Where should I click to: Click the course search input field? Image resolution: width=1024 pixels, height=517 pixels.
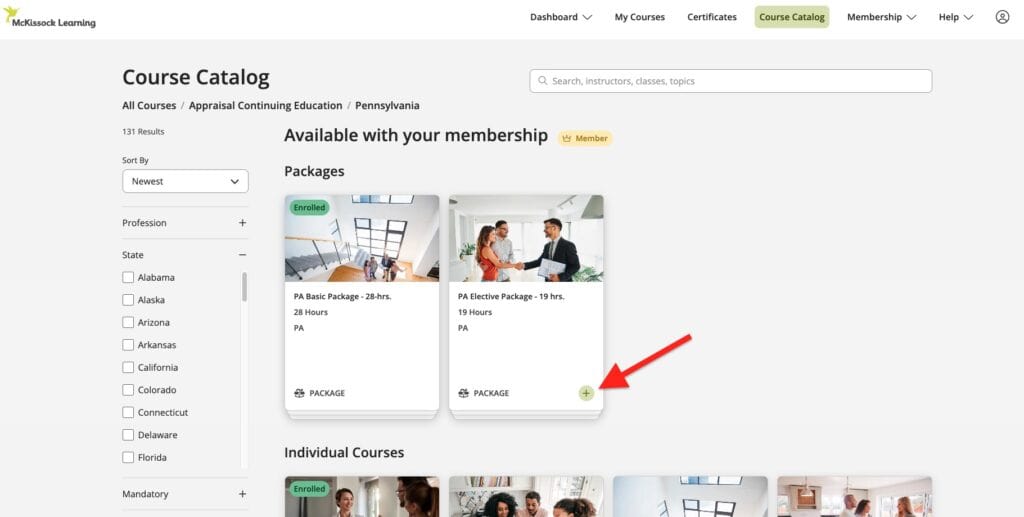coord(735,81)
